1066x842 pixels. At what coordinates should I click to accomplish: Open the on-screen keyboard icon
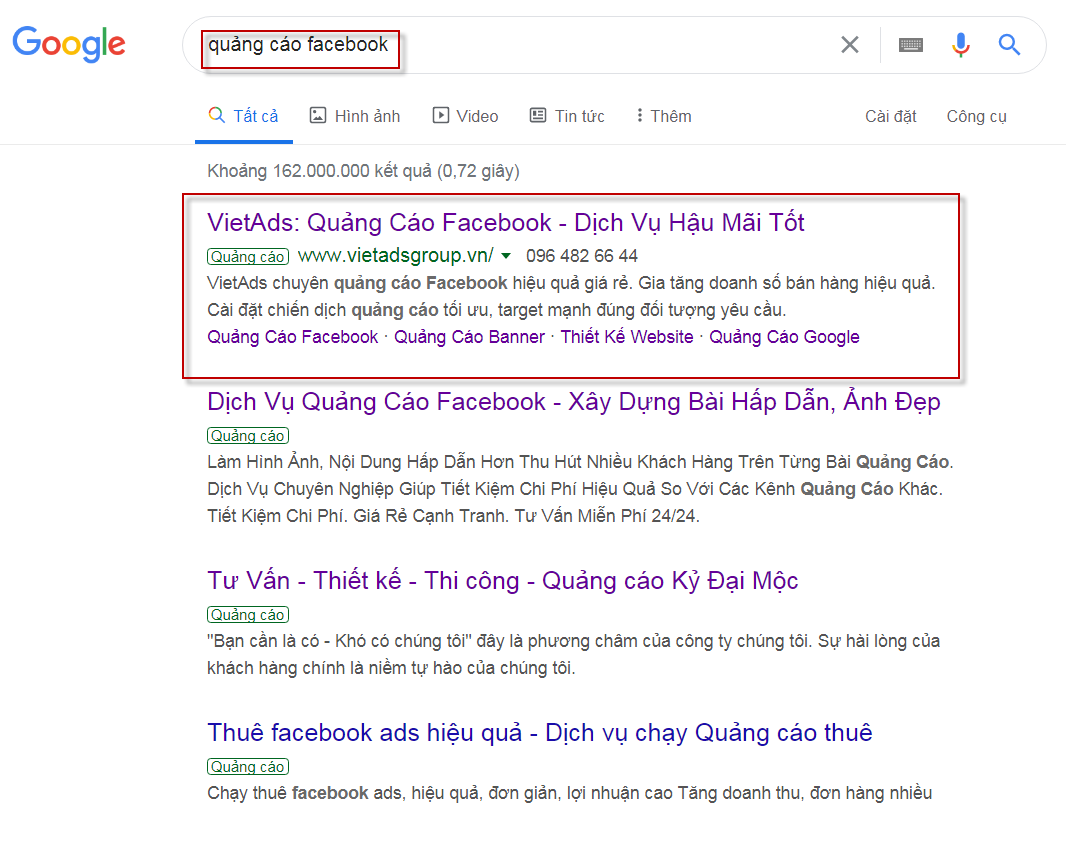pyautogui.click(x=910, y=44)
